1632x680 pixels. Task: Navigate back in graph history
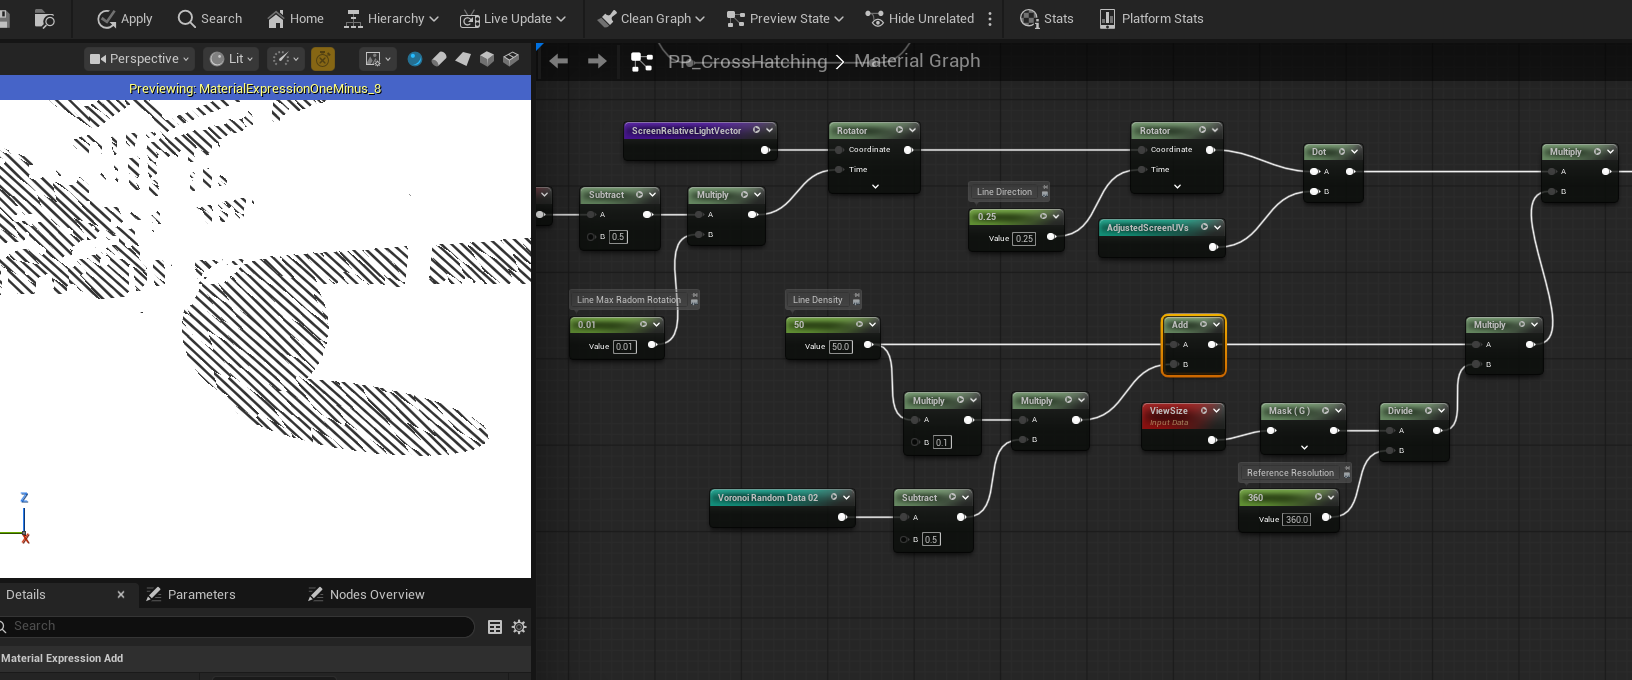coord(559,61)
